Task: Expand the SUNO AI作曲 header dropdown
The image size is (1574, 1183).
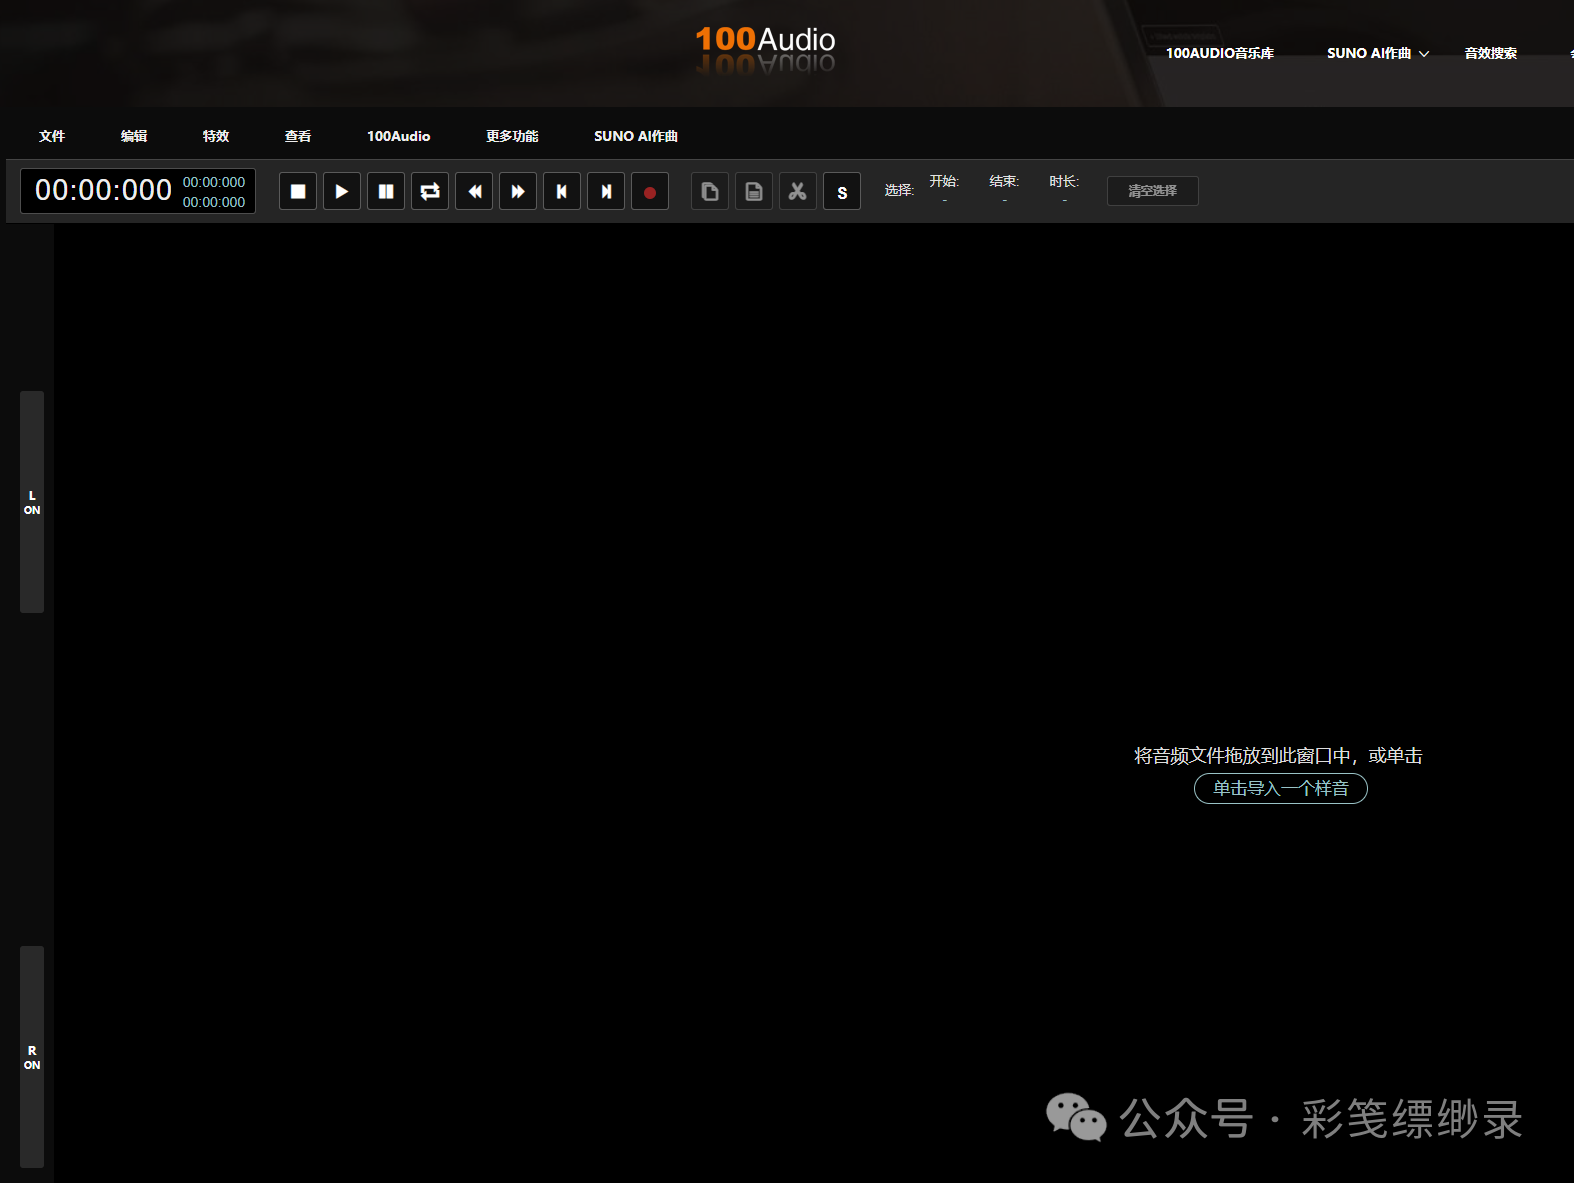Action: [1378, 53]
